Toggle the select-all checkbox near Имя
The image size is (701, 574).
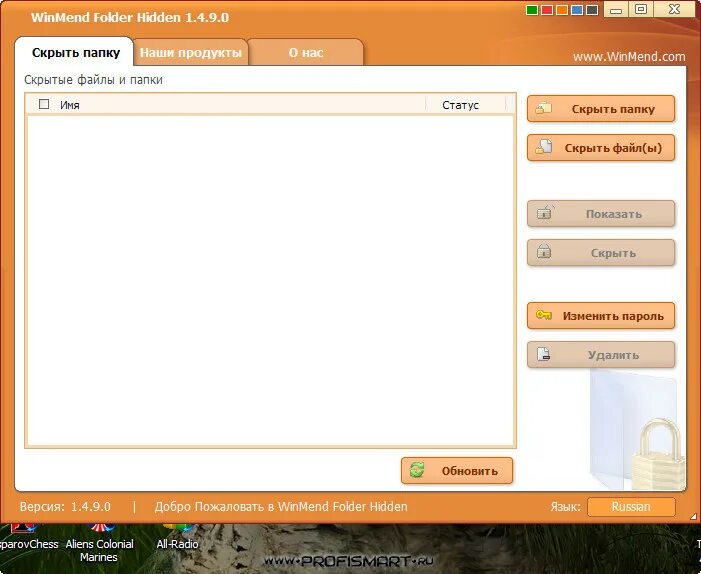coord(44,104)
